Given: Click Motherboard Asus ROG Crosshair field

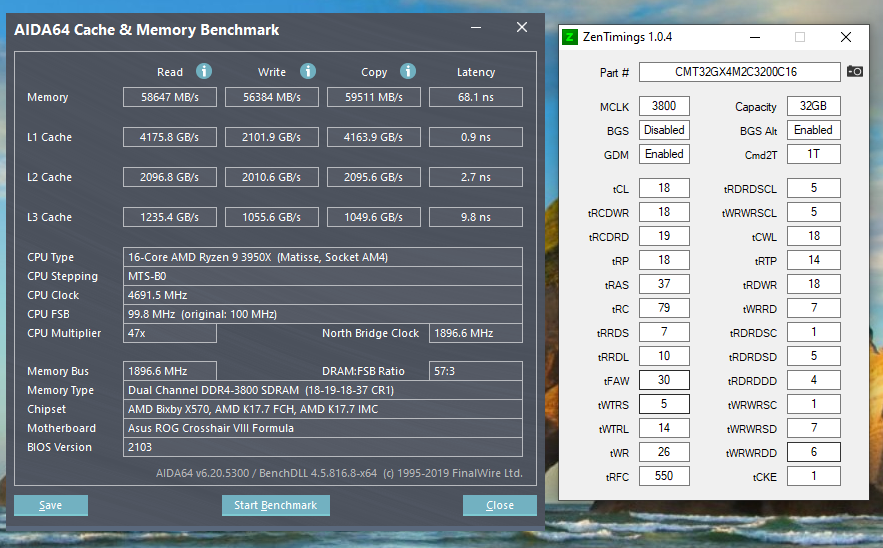Looking at the screenshot, I should 323,428.
